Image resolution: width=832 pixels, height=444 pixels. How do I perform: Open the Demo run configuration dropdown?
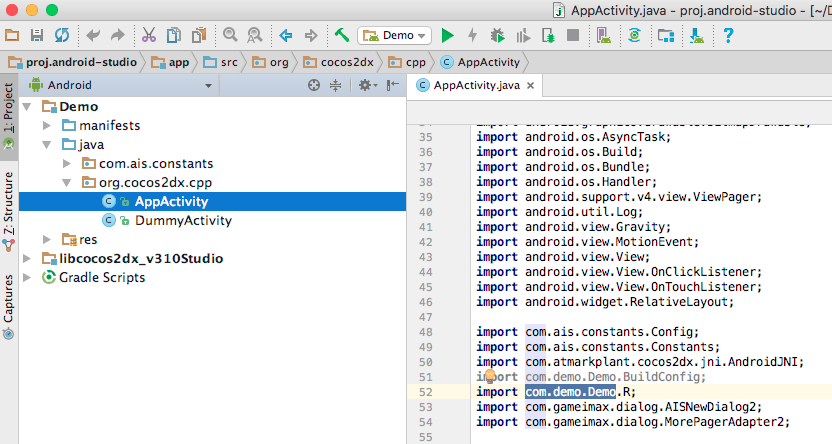(394, 35)
